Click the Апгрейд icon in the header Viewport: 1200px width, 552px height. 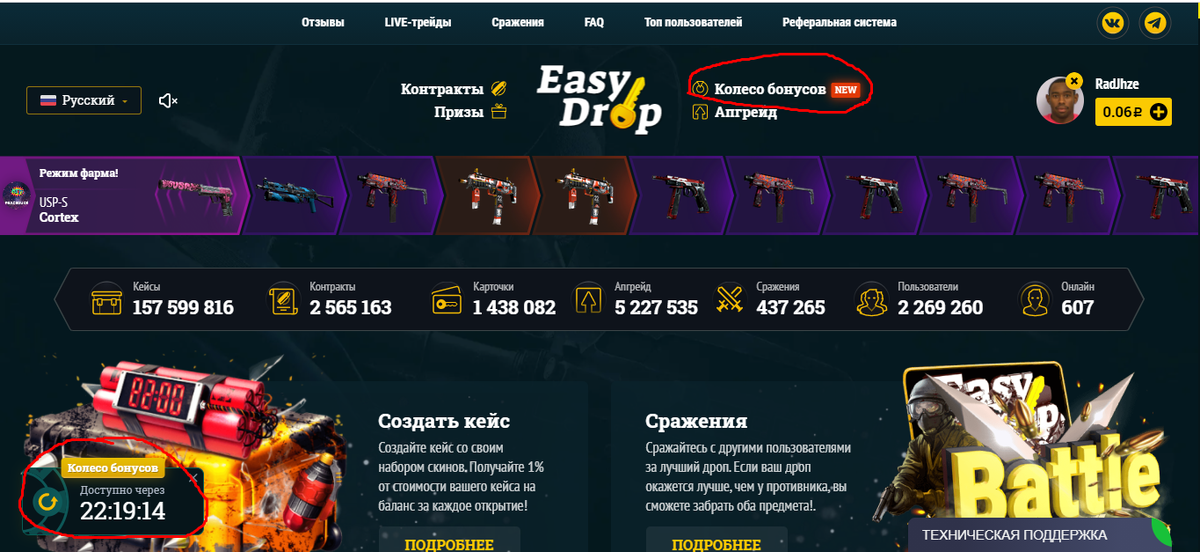tap(700, 112)
